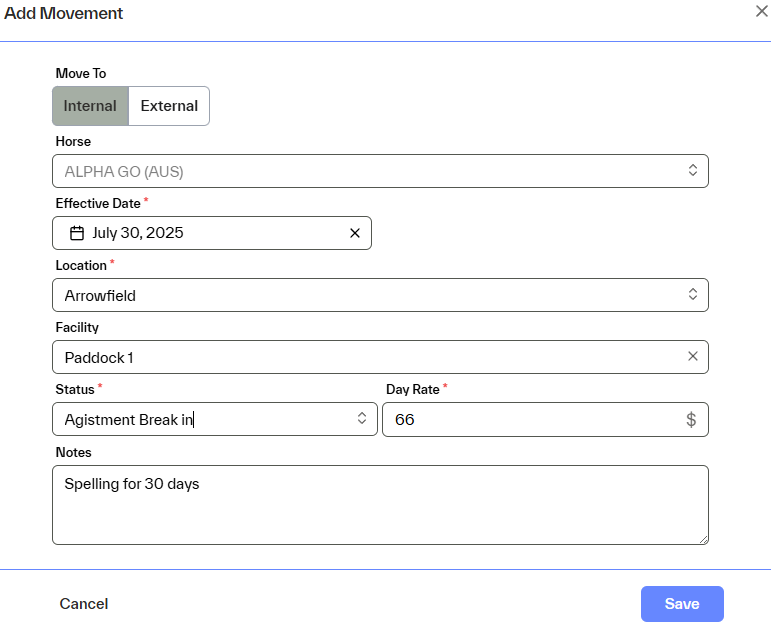Click the Status text Agistment Break in
The image size is (771, 628).
(x=129, y=420)
